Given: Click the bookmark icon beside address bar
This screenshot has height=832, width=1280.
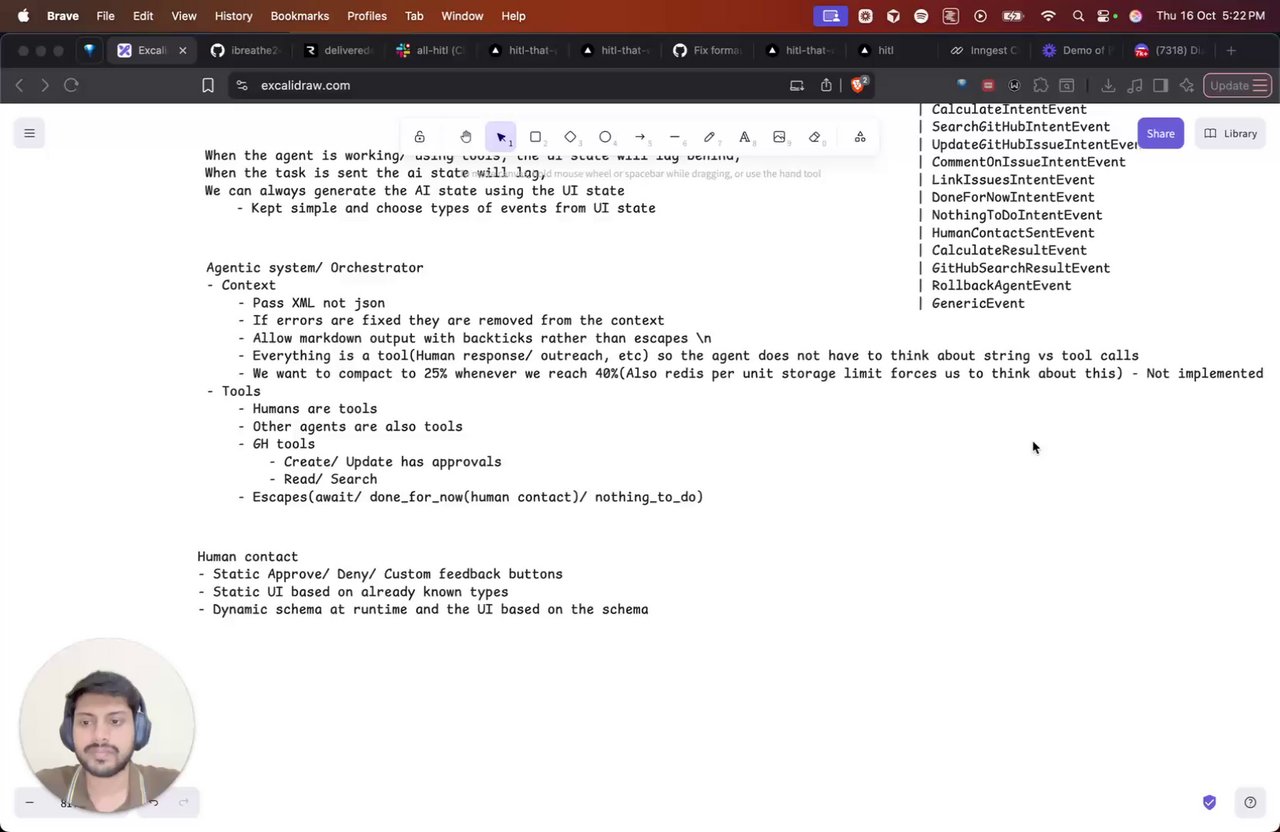Looking at the screenshot, I should [x=208, y=85].
